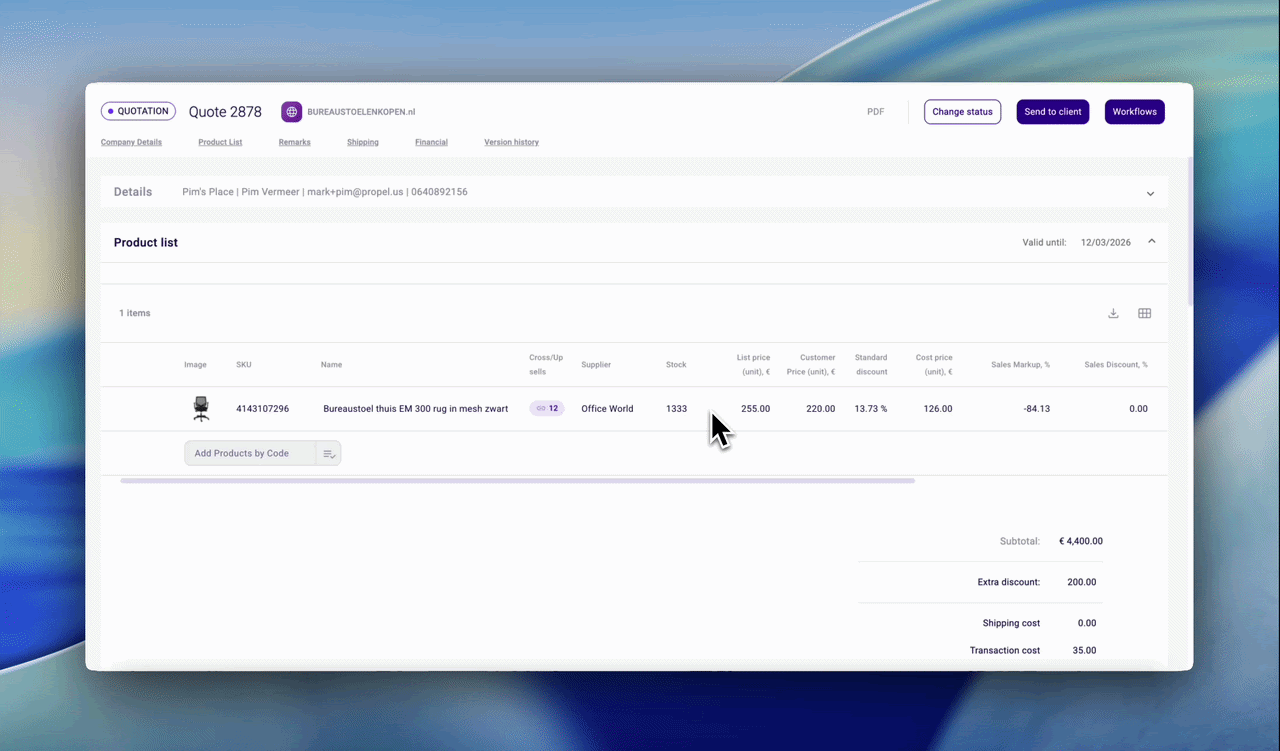Click the PDF link
The width and height of the screenshot is (1280, 751).
(x=875, y=112)
